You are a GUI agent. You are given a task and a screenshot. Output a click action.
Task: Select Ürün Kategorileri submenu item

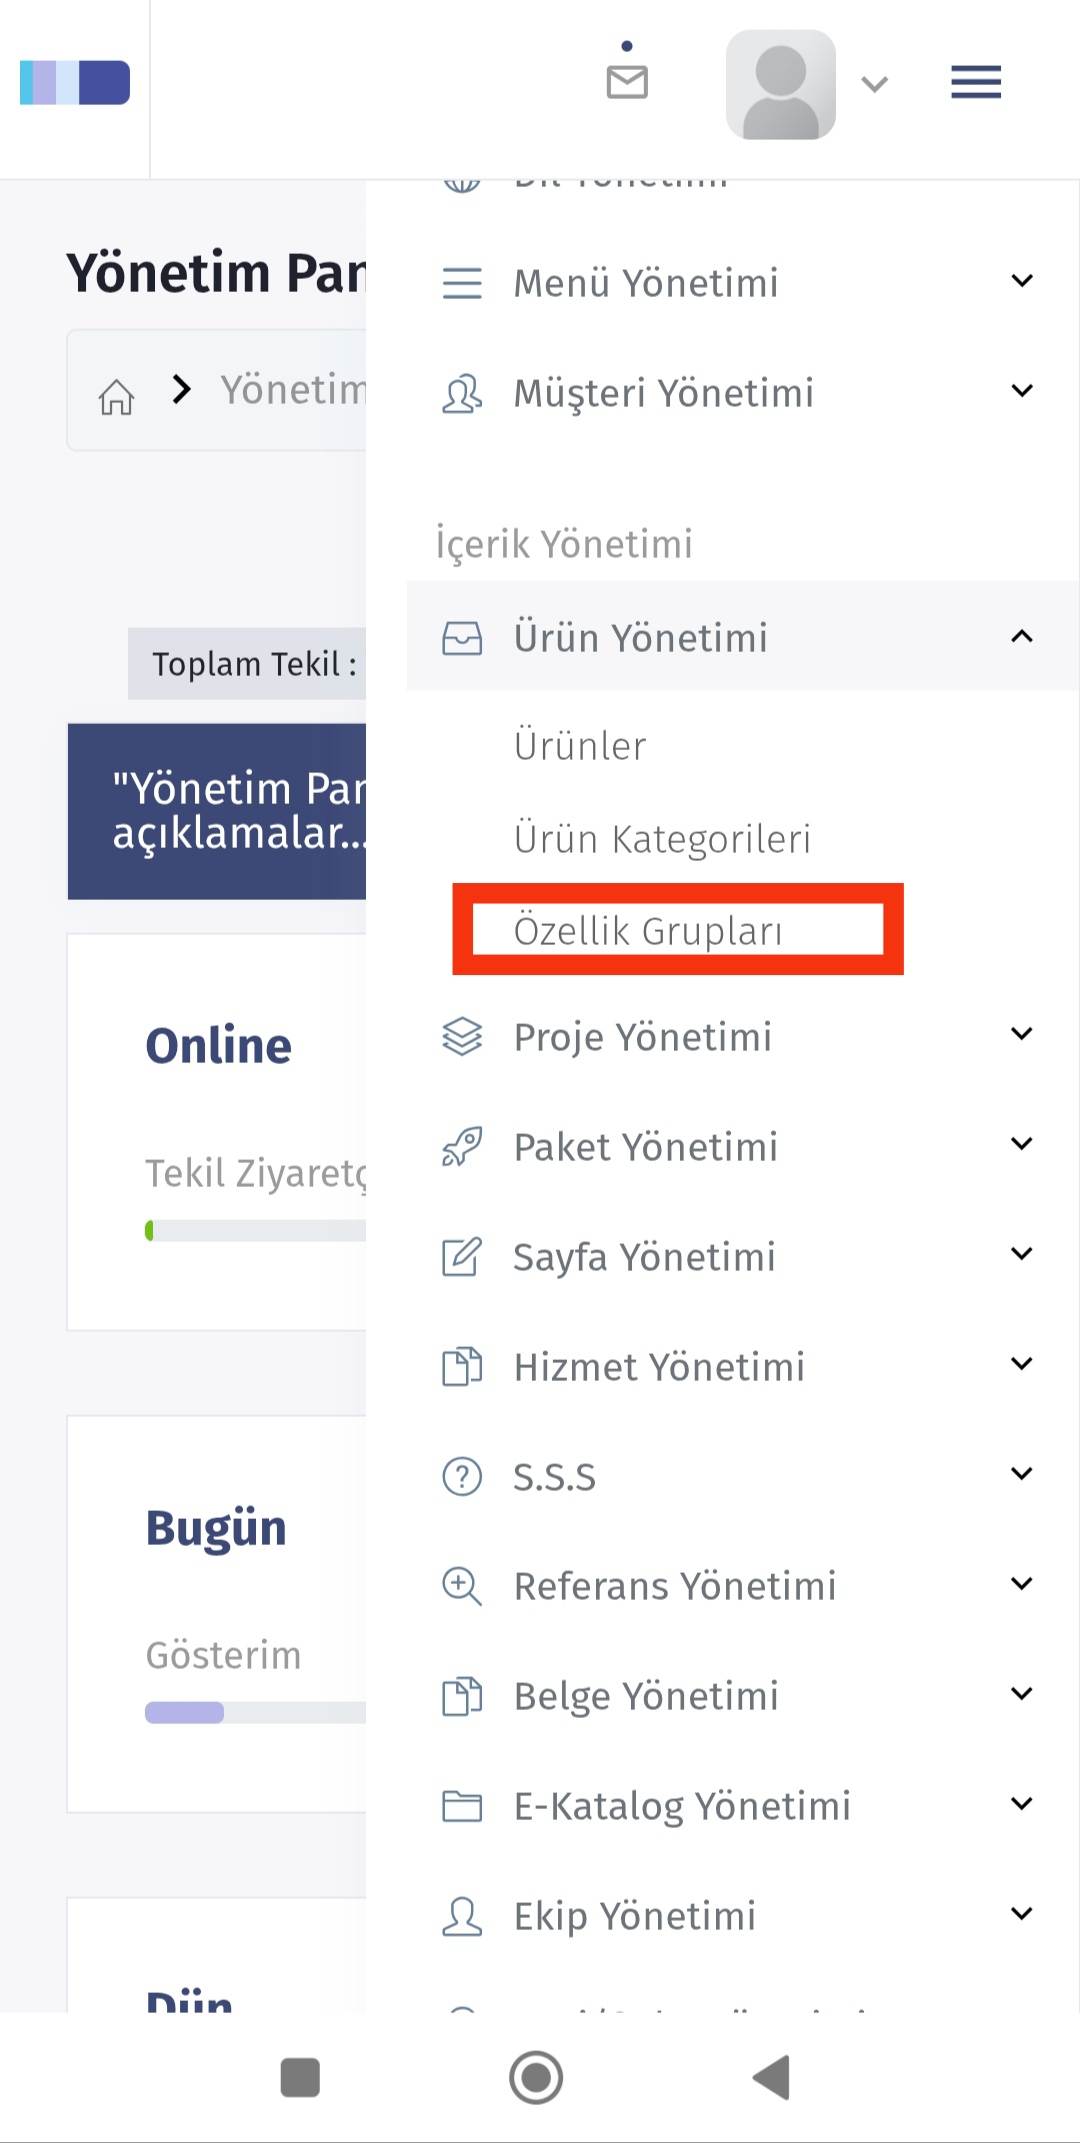coord(662,839)
